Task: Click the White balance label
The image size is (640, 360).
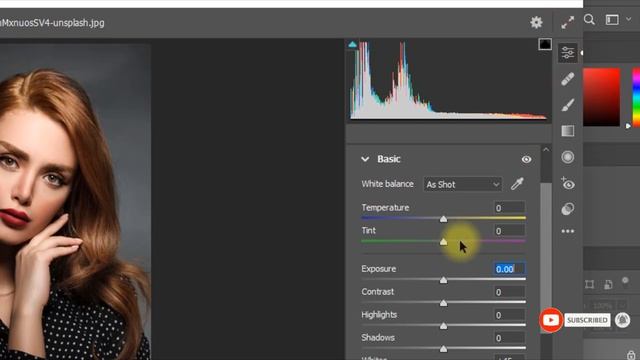Action: [x=387, y=184]
